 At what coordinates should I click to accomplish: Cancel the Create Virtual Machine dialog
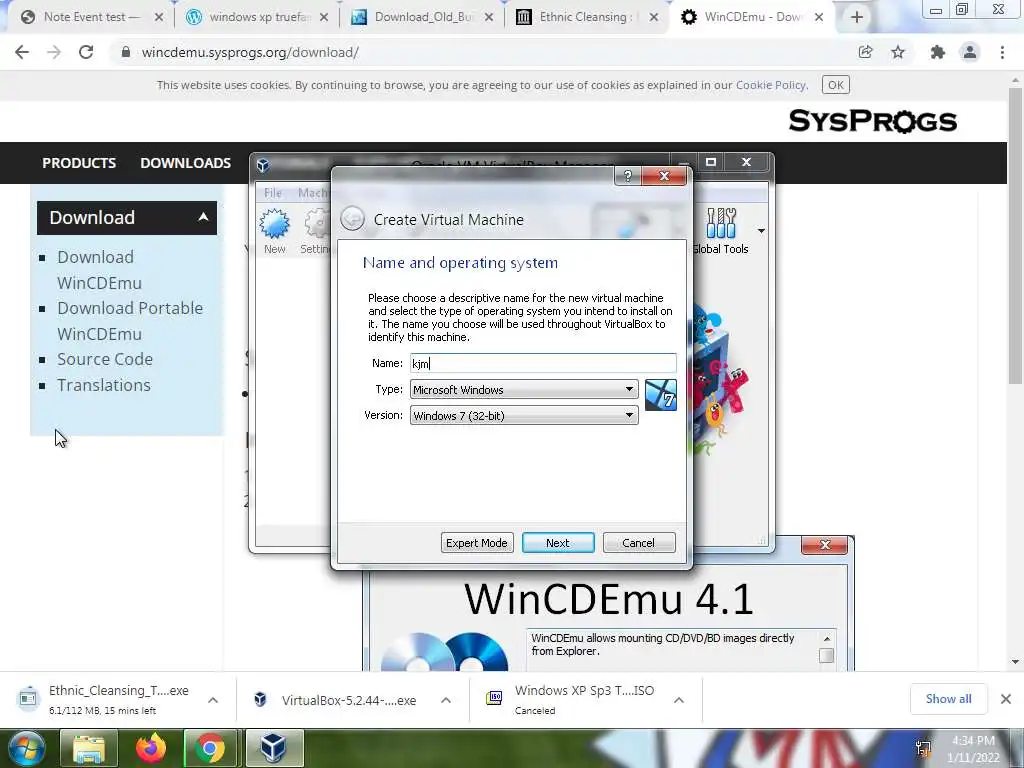(x=639, y=543)
